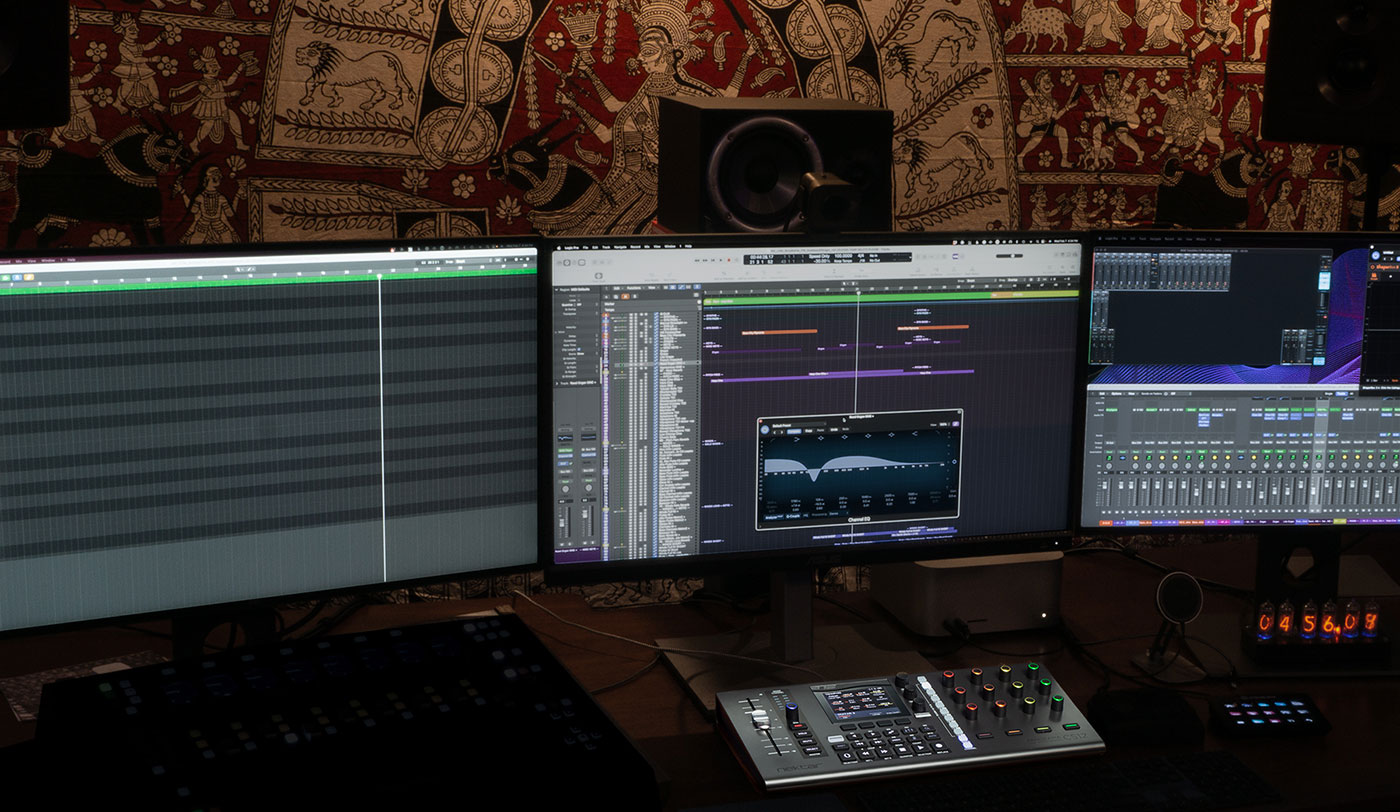
Task: Open the Default Preset menu in Channel EQ
Action: (x=799, y=425)
